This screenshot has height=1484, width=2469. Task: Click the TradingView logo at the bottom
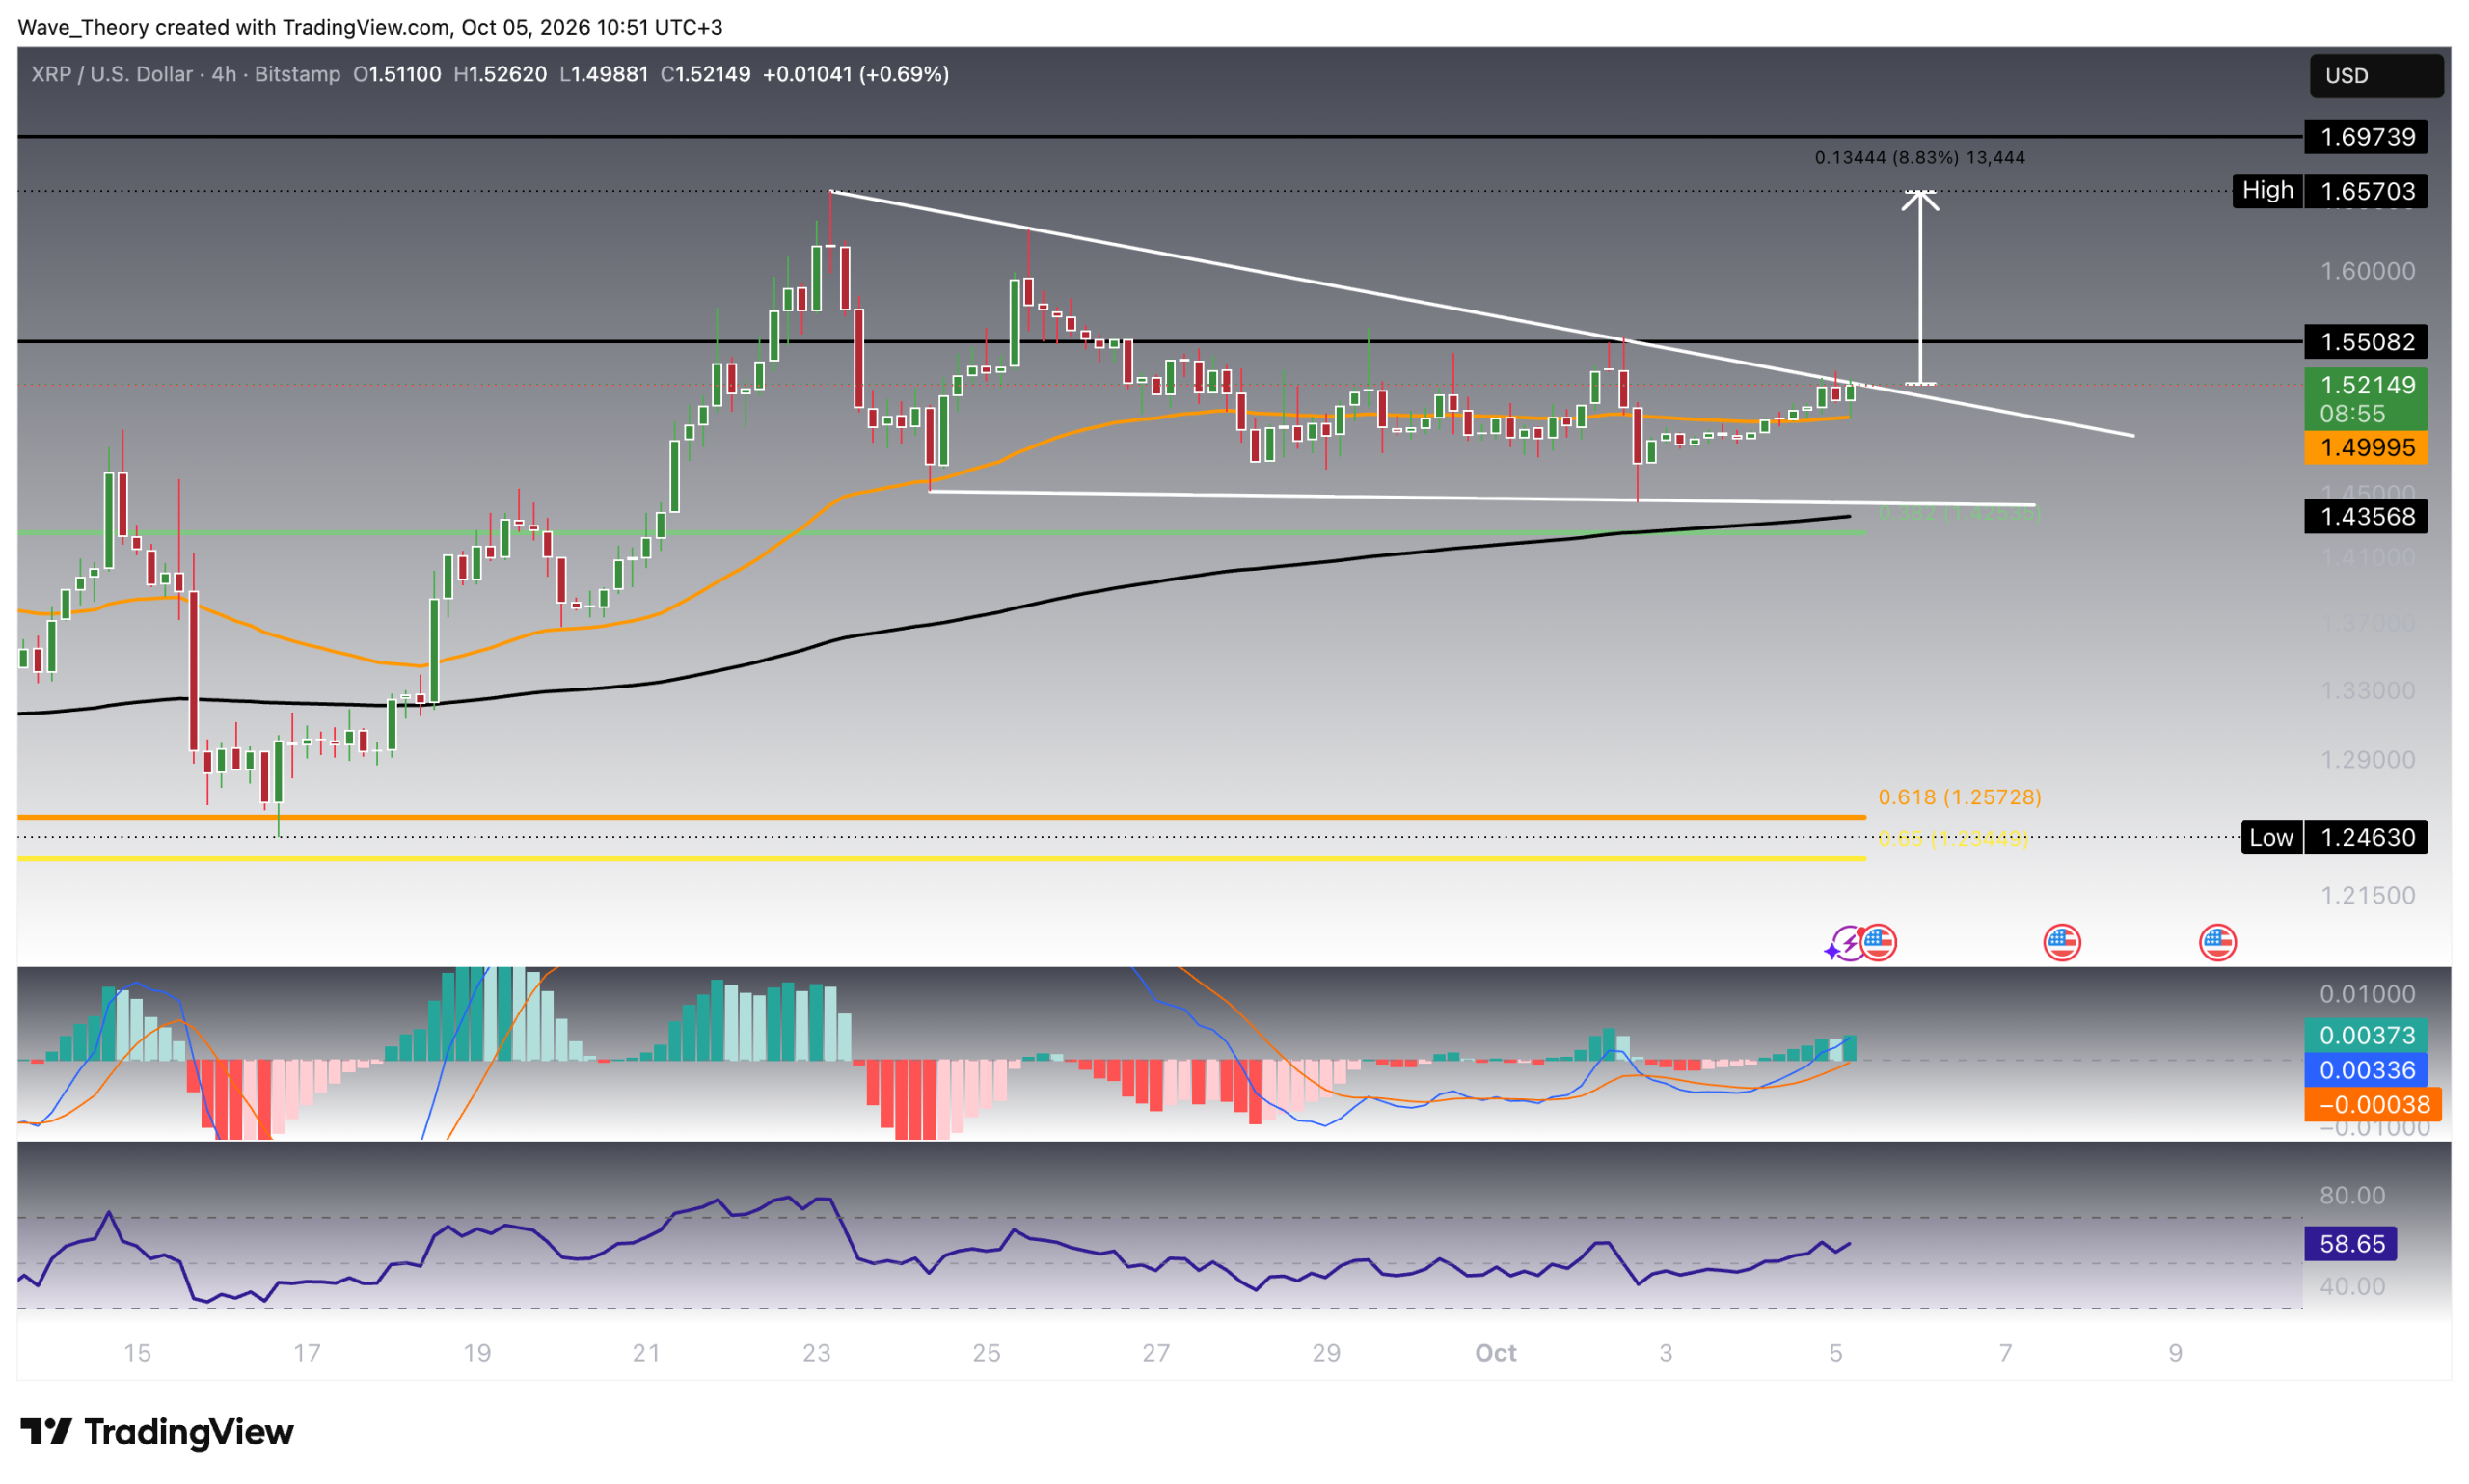point(157,1432)
